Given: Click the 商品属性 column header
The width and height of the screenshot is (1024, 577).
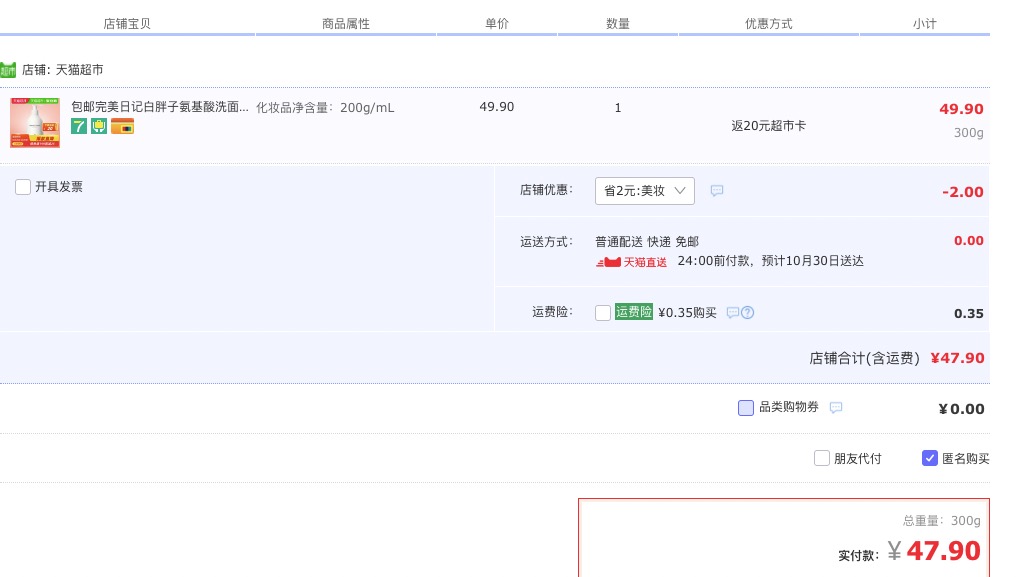Looking at the screenshot, I should tap(345, 23).
